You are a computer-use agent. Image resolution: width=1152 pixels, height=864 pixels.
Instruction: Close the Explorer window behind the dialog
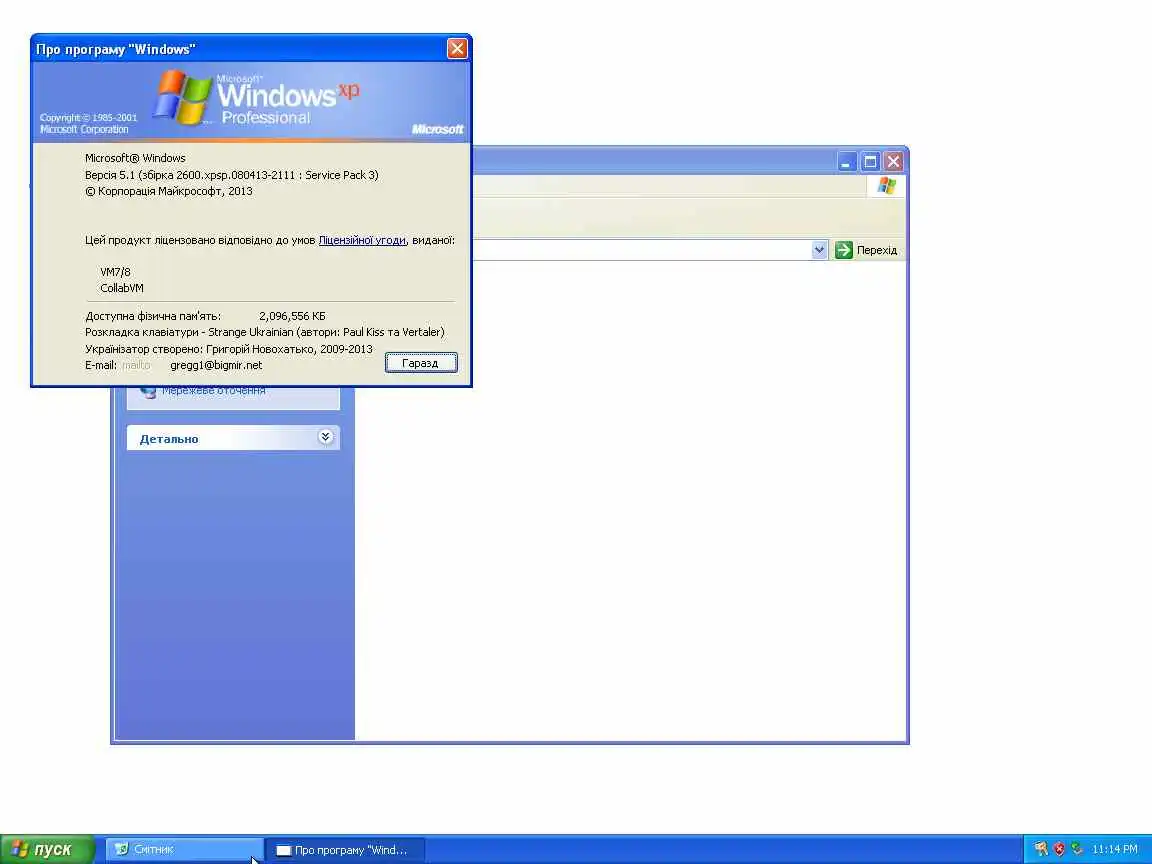tap(893, 162)
